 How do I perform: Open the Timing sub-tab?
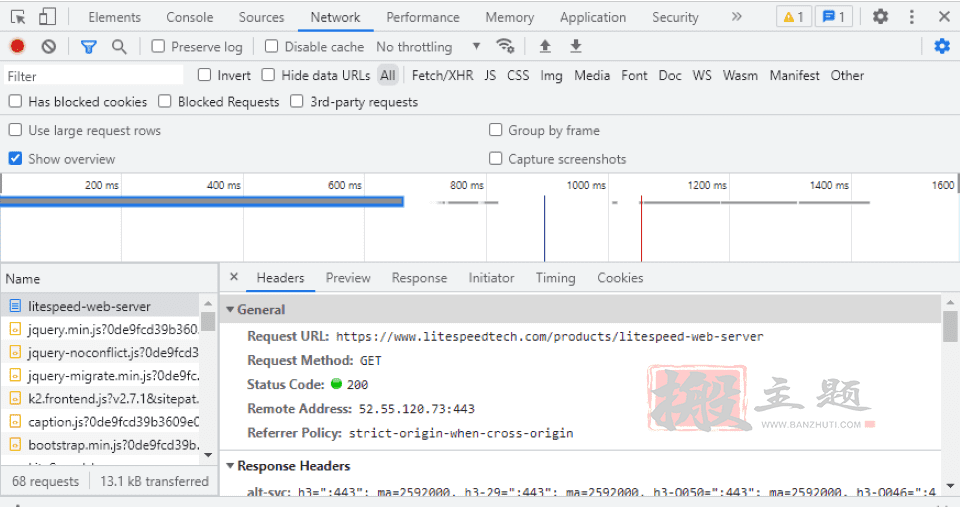(x=556, y=277)
